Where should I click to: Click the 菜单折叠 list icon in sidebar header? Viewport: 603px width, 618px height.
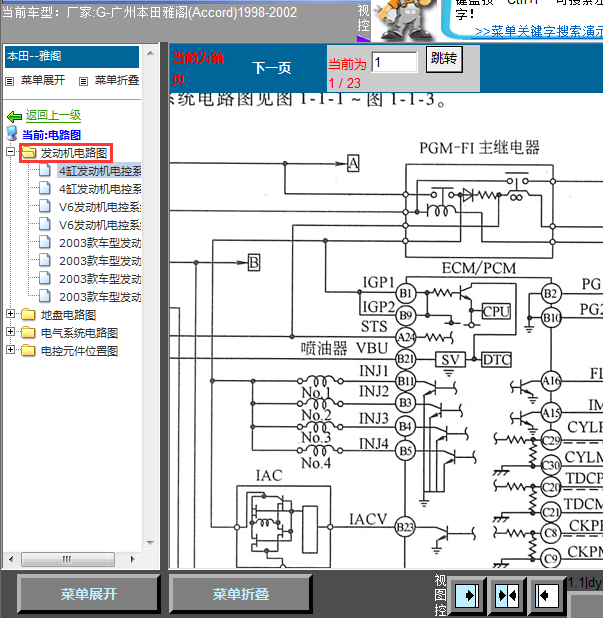tap(83, 81)
